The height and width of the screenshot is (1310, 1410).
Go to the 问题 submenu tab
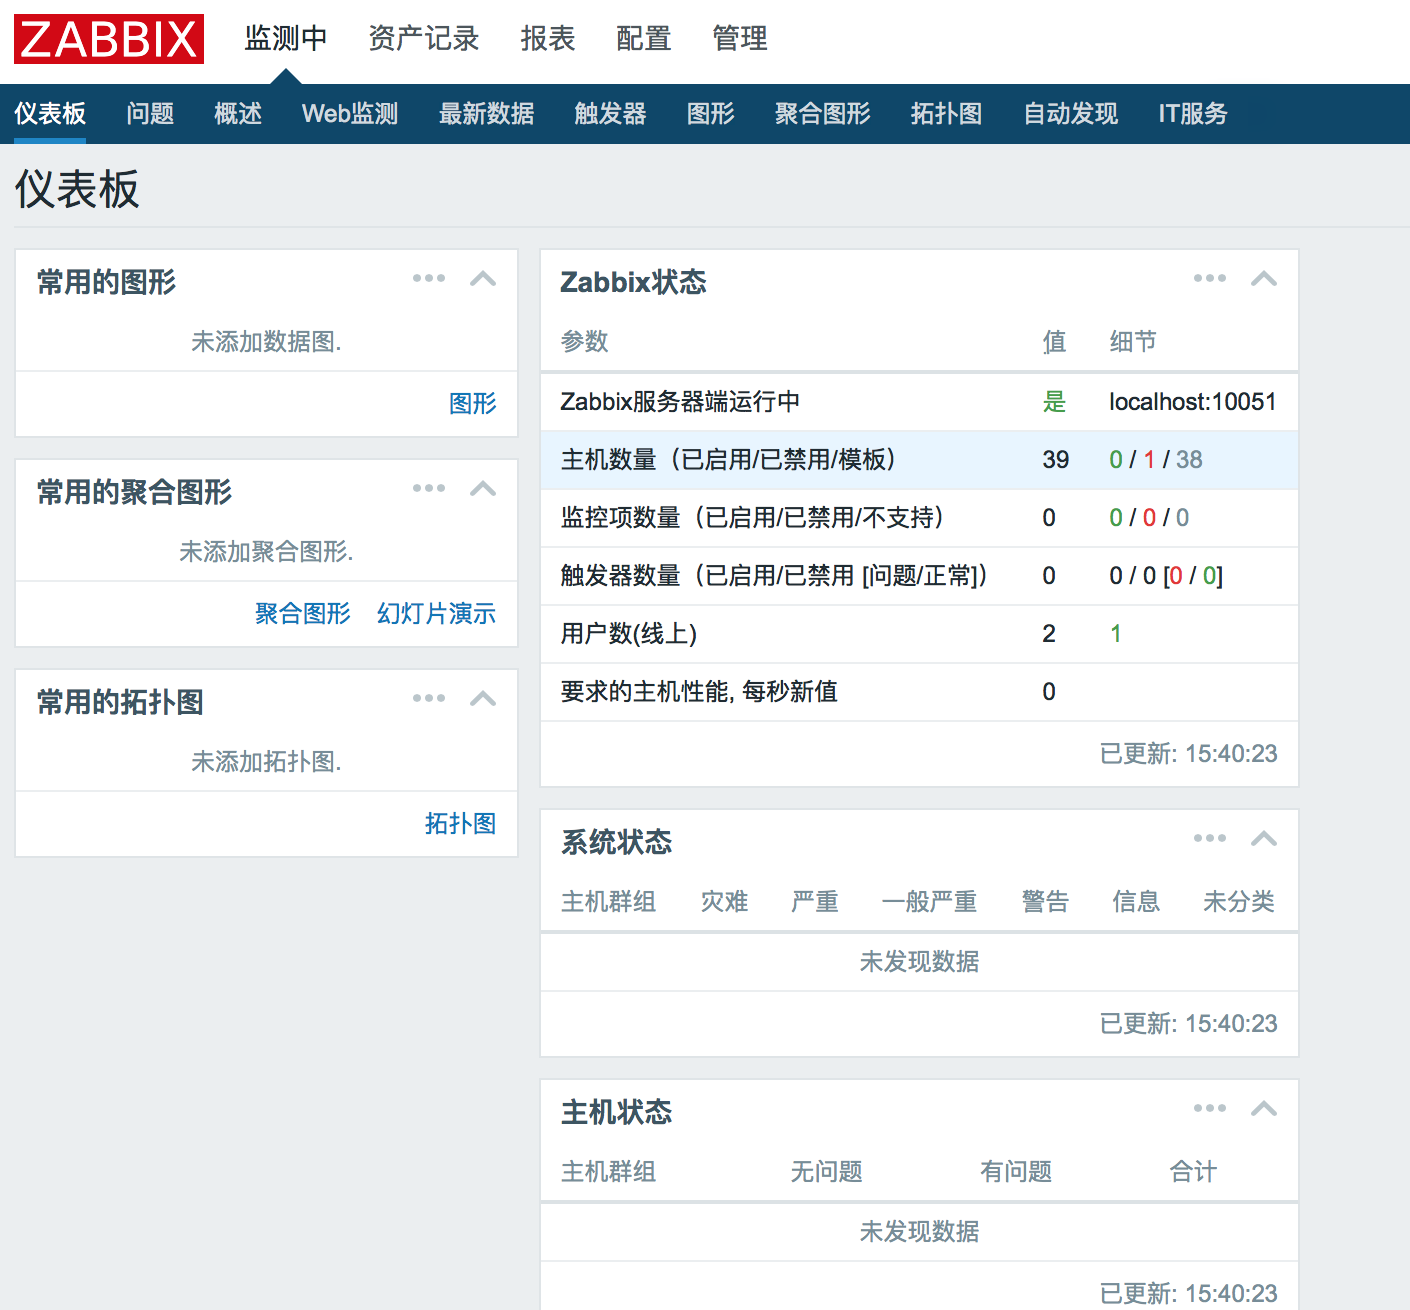tap(150, 114)
